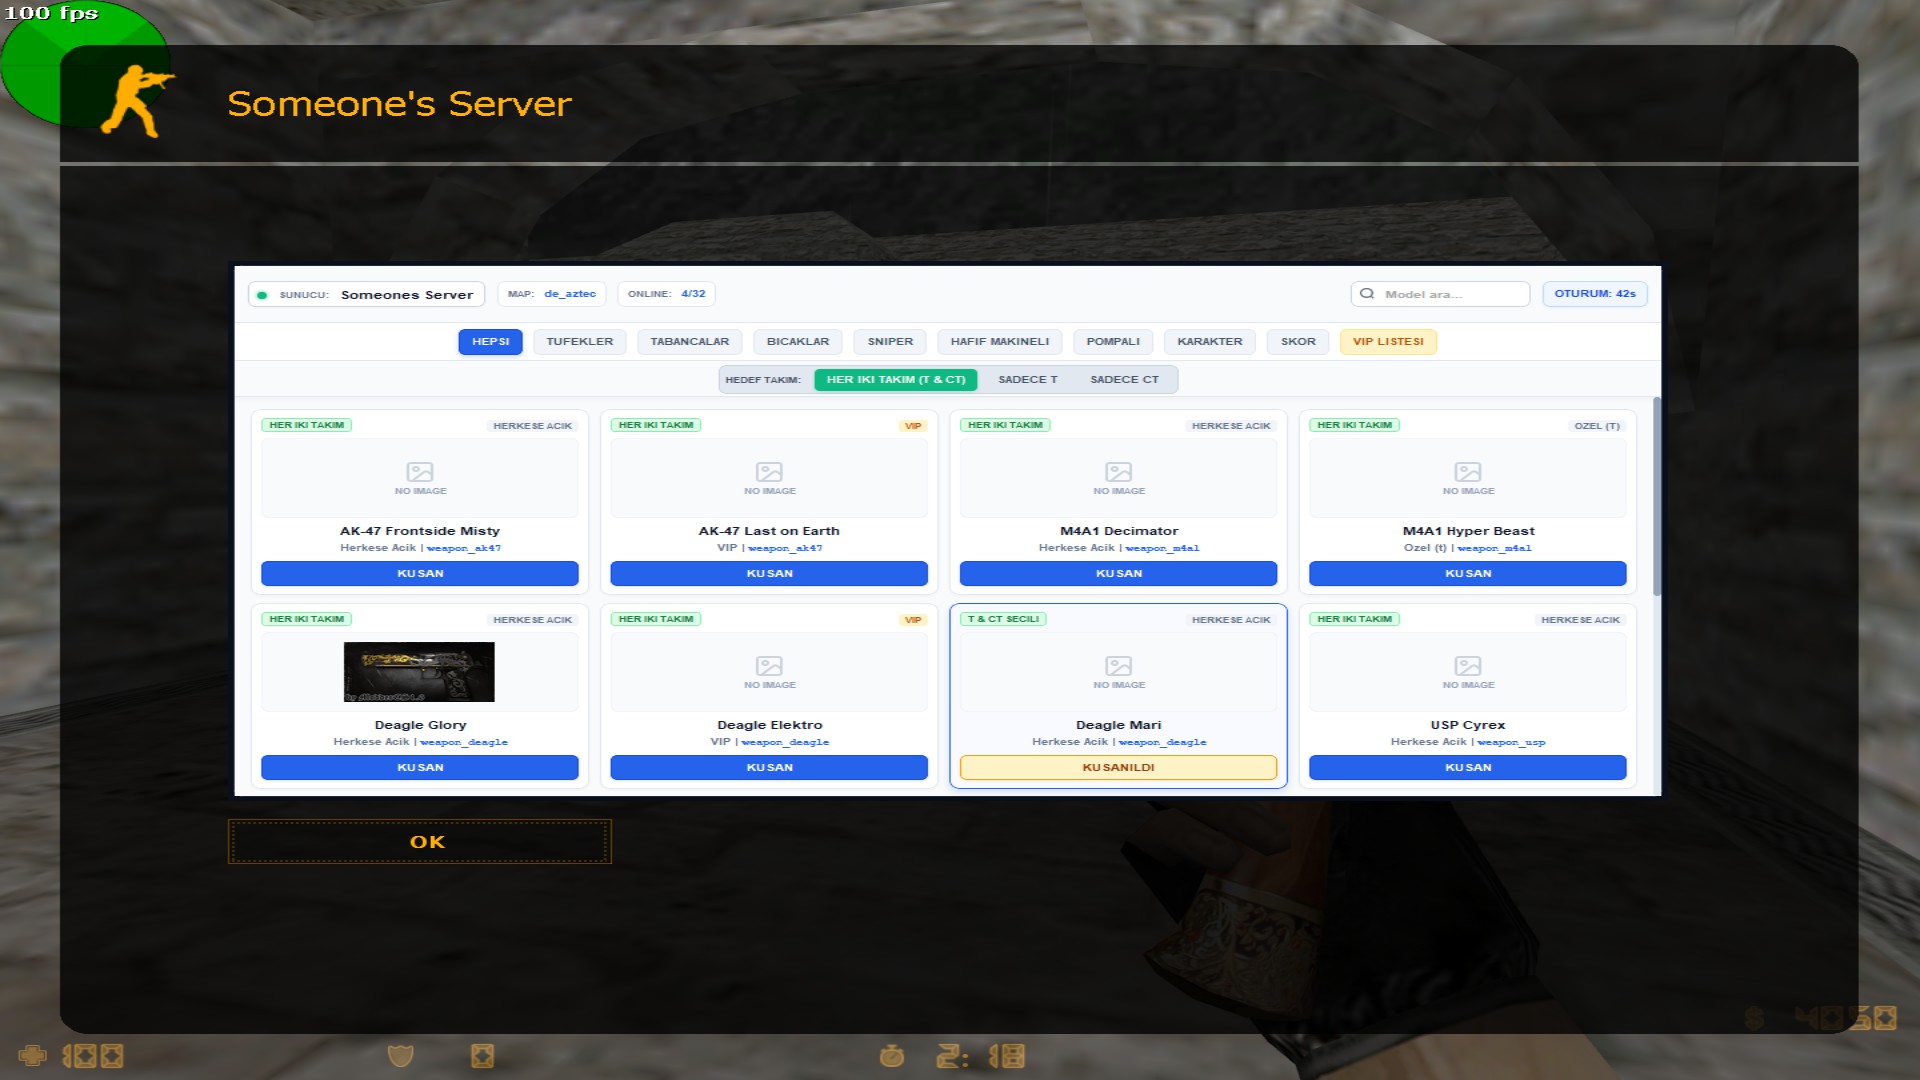Click the AK-47 Last on Earth image placeholder
Screen dimensions: 1920x1080
[769, 478]
